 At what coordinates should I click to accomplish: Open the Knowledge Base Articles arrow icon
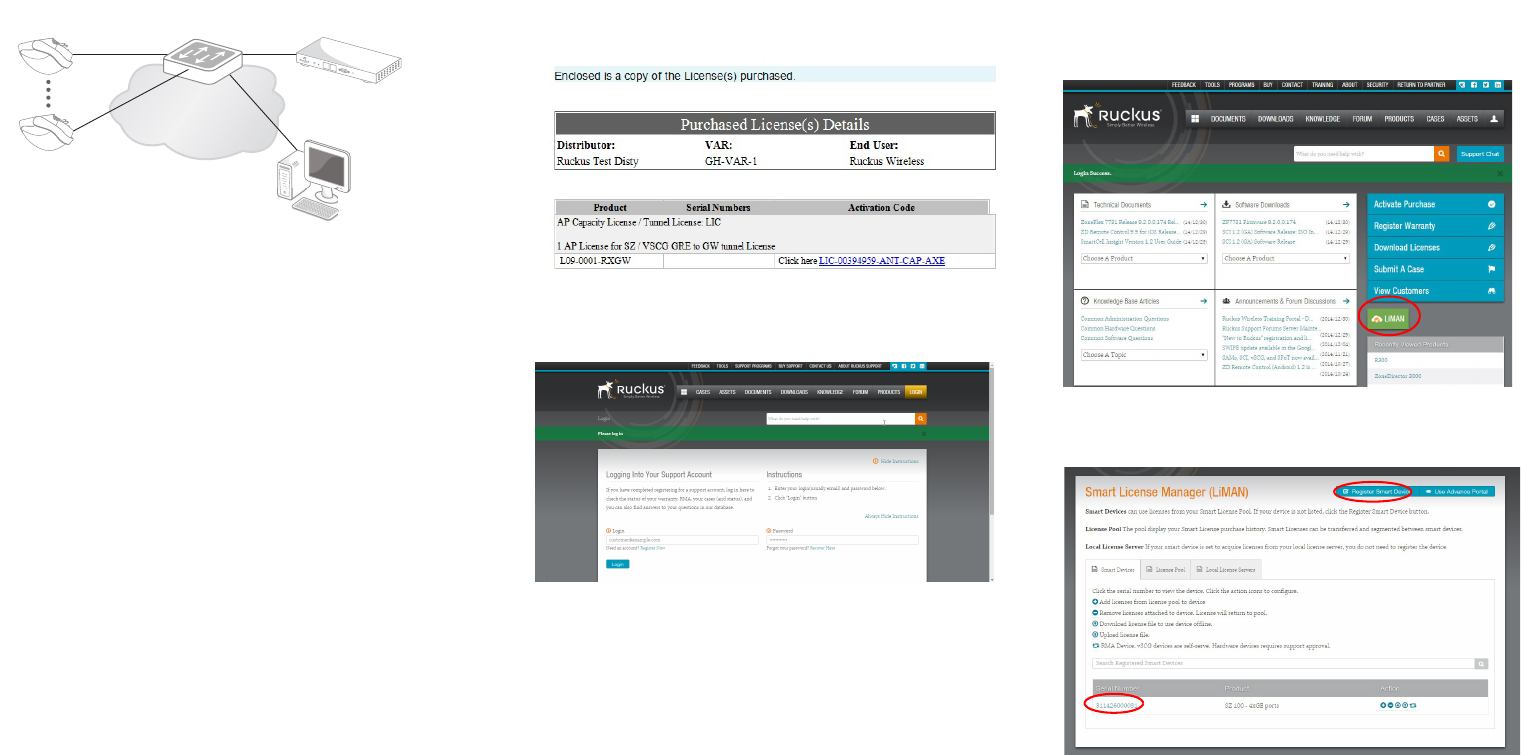tap(1206, 300)
